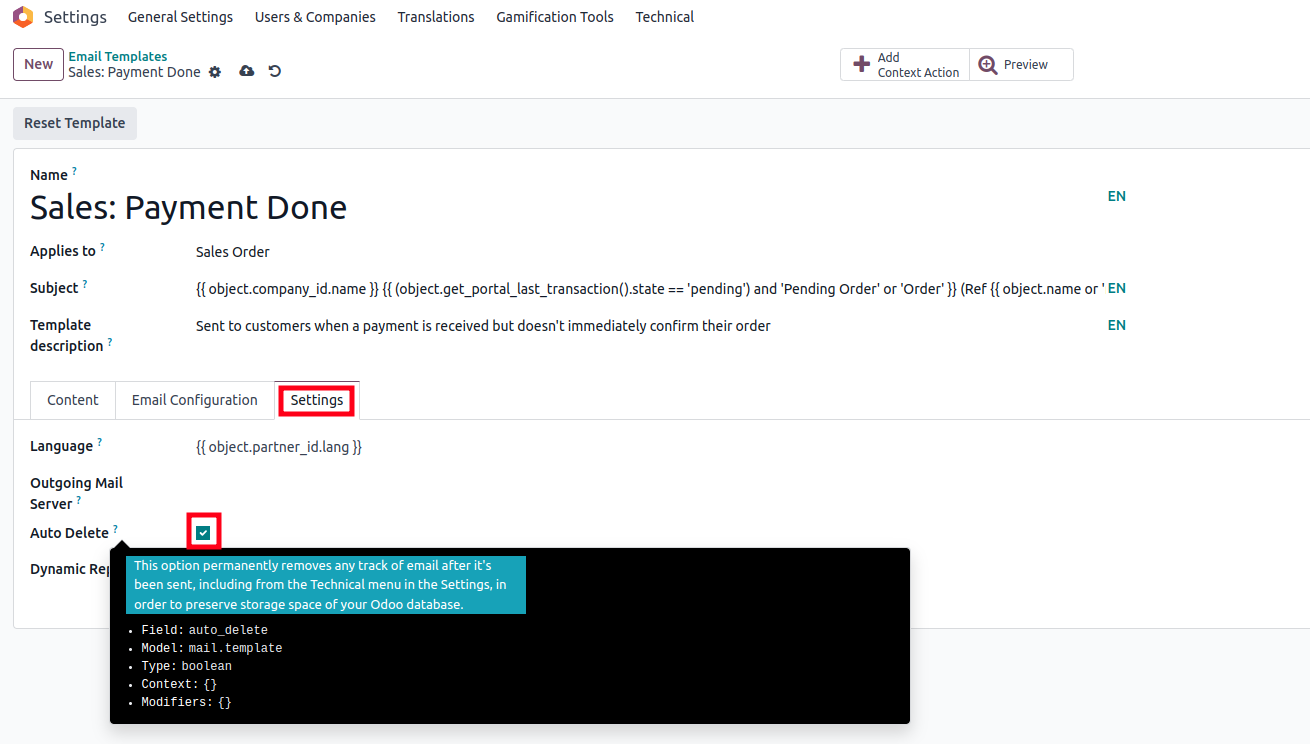
Task: Open the Translations menu
Action: point(436,17)
